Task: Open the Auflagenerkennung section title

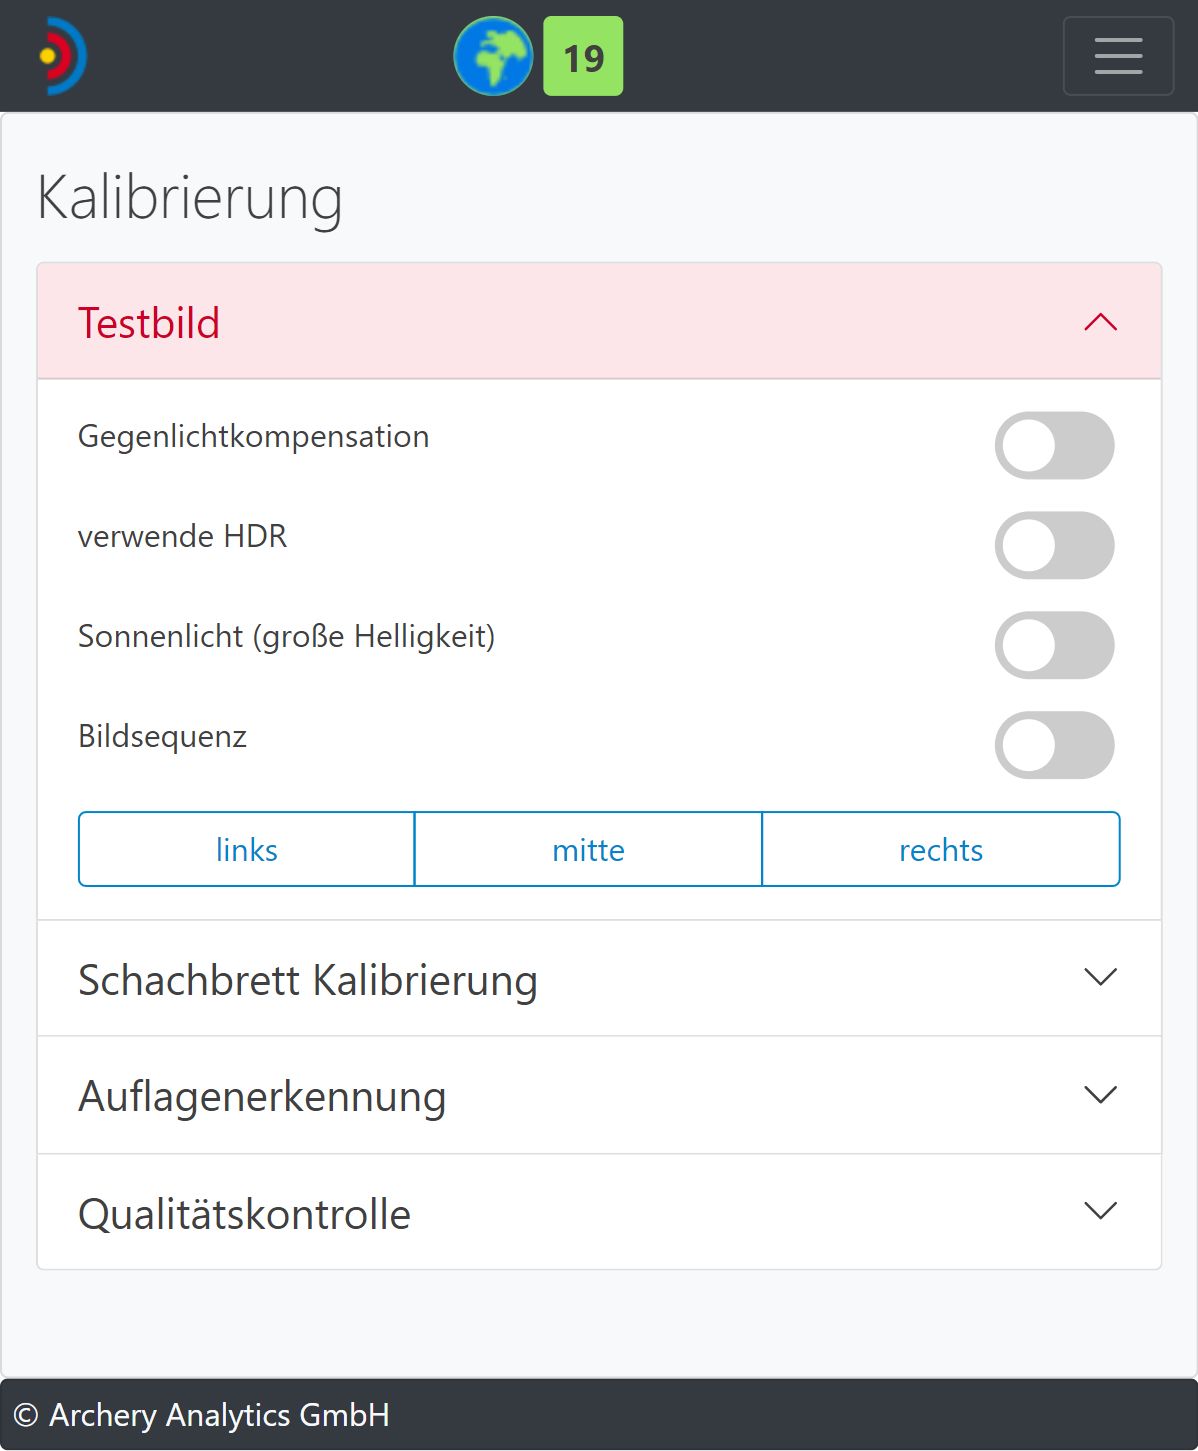Action: 262,1096
